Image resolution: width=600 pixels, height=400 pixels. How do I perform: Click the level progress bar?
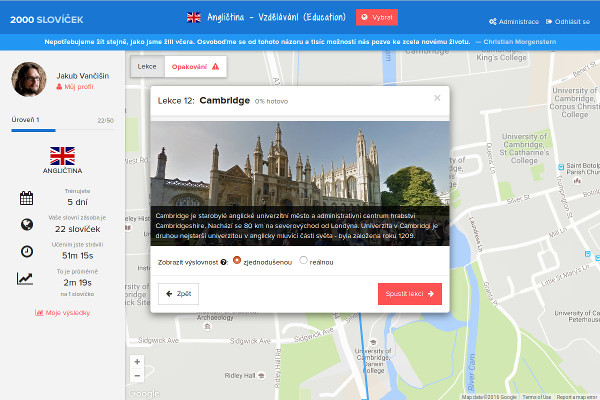[62, 131]
